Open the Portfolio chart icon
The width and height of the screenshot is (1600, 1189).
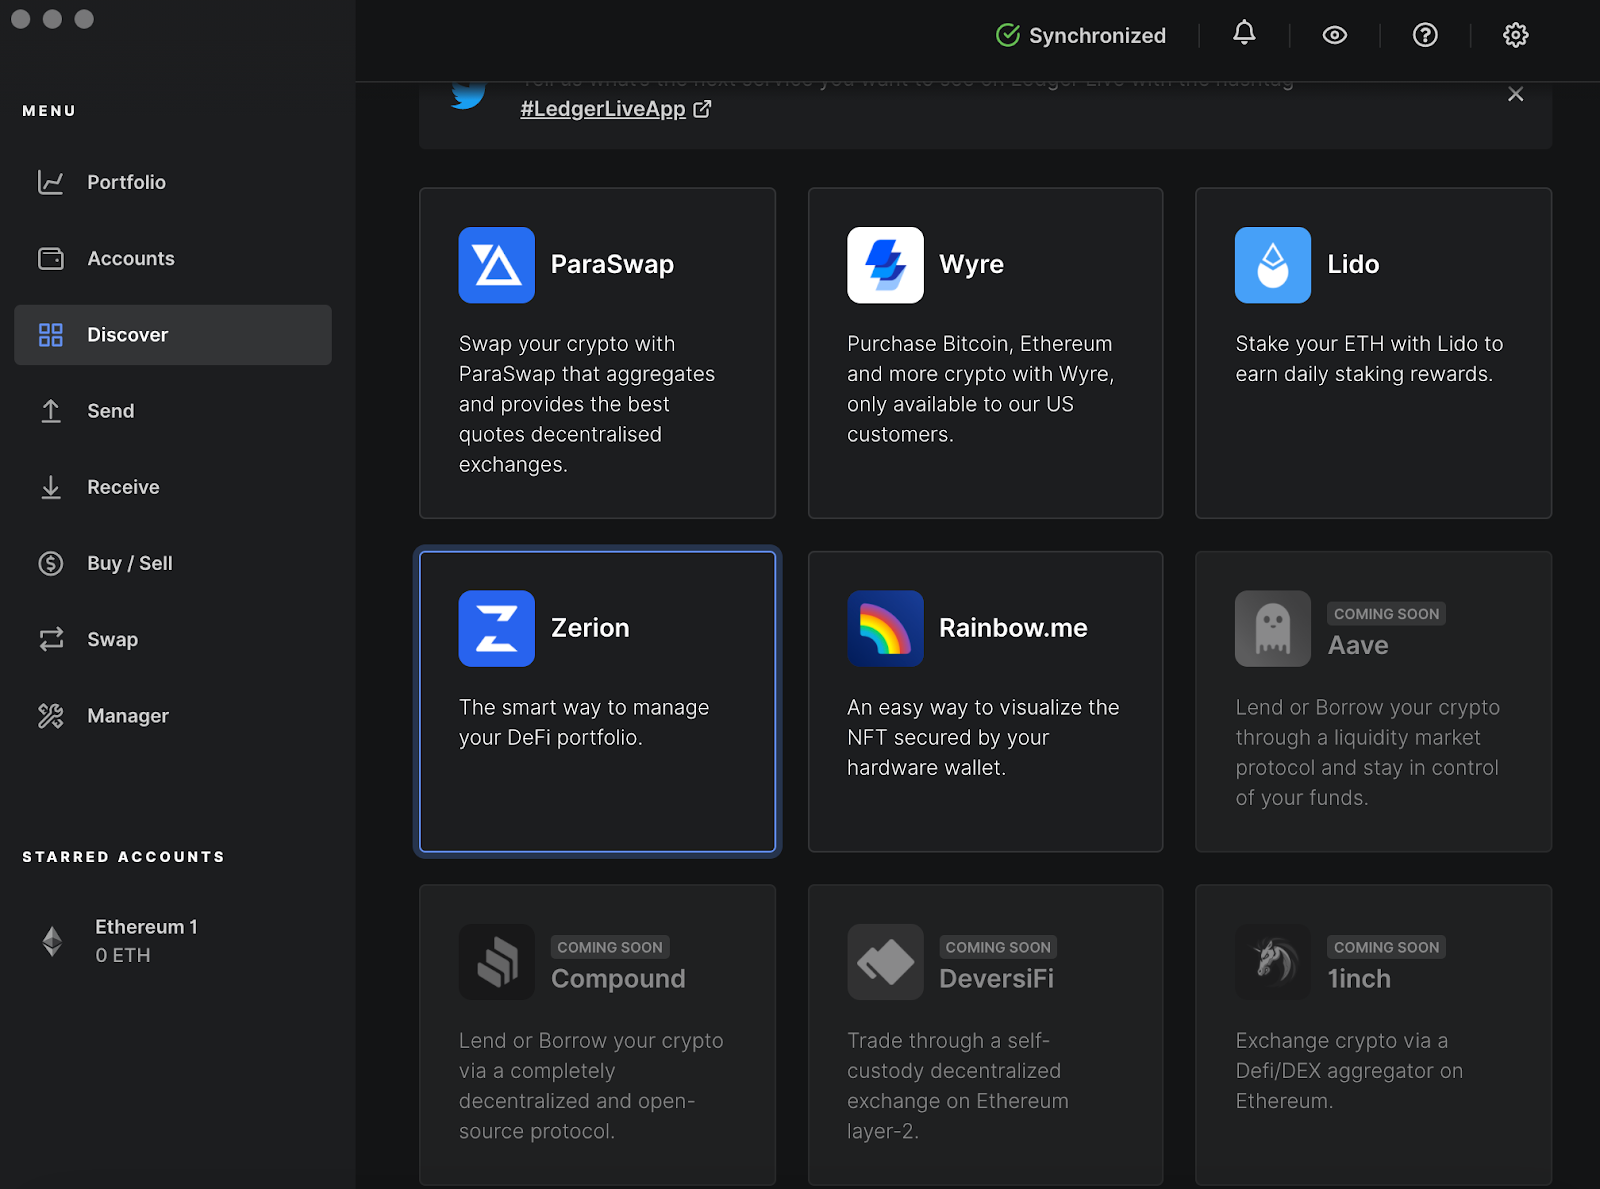tap(51, 182)
